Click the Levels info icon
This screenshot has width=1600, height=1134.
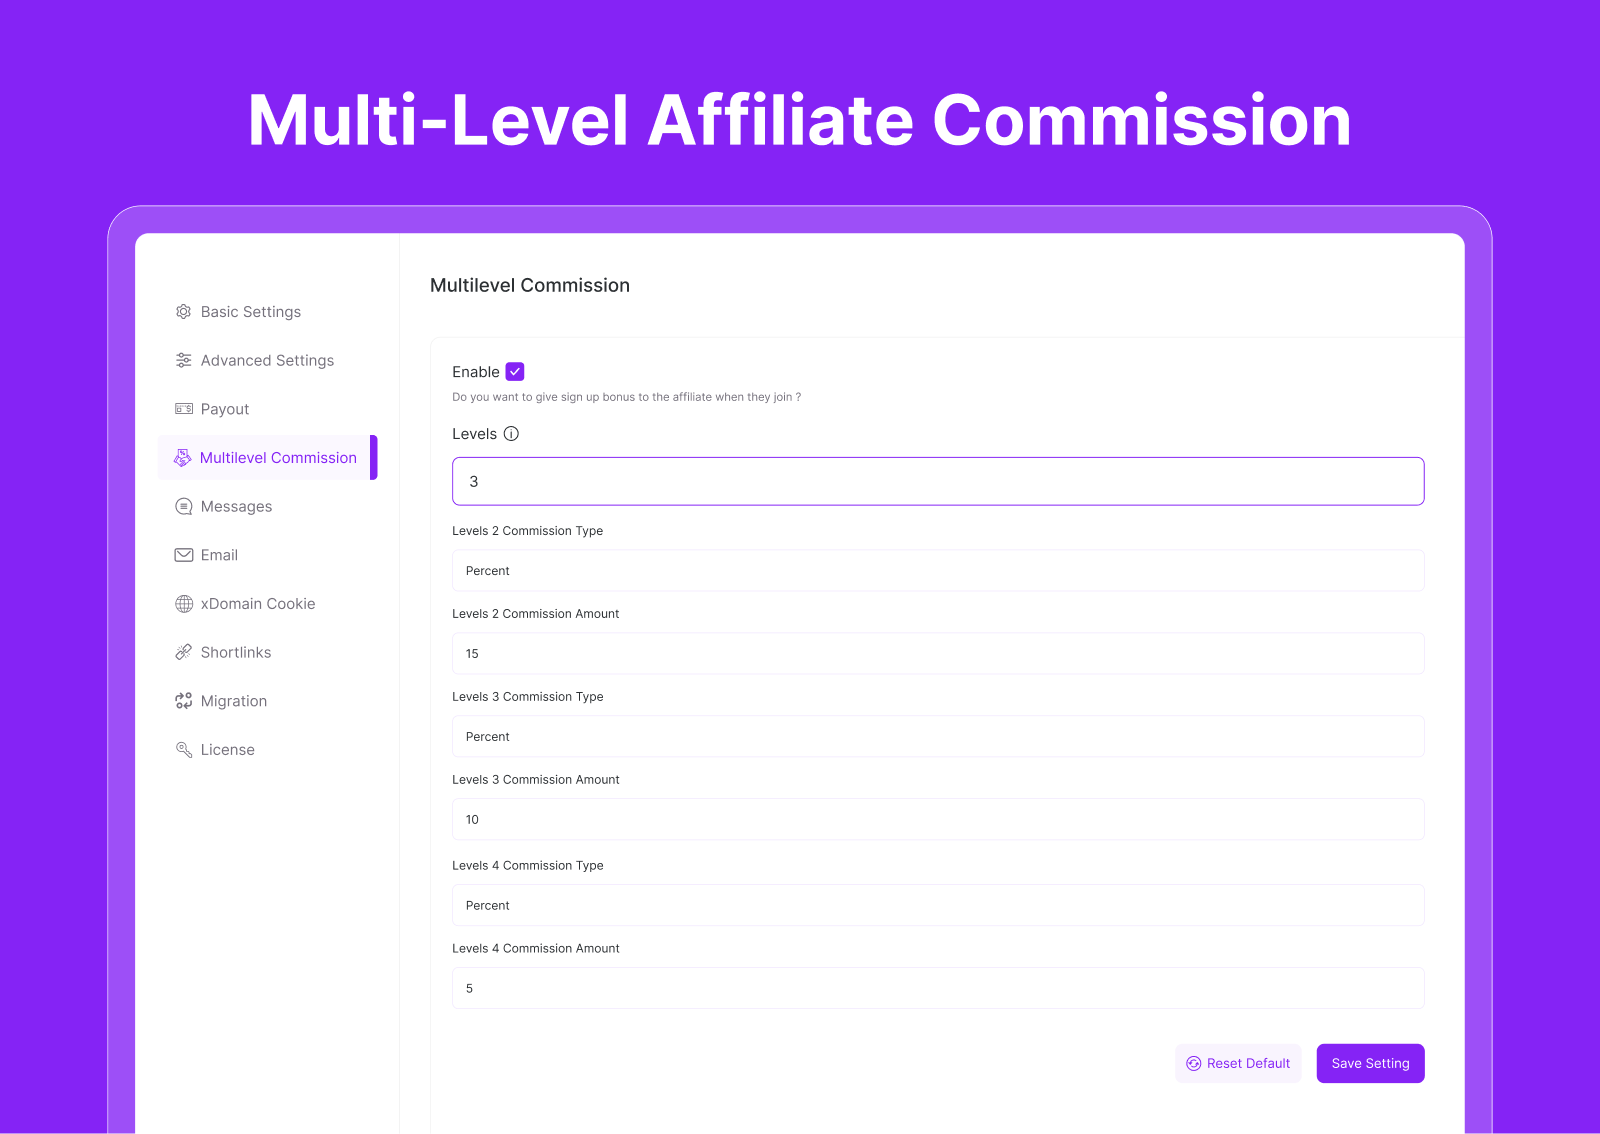pyautogui.click(x=511, y=434)
